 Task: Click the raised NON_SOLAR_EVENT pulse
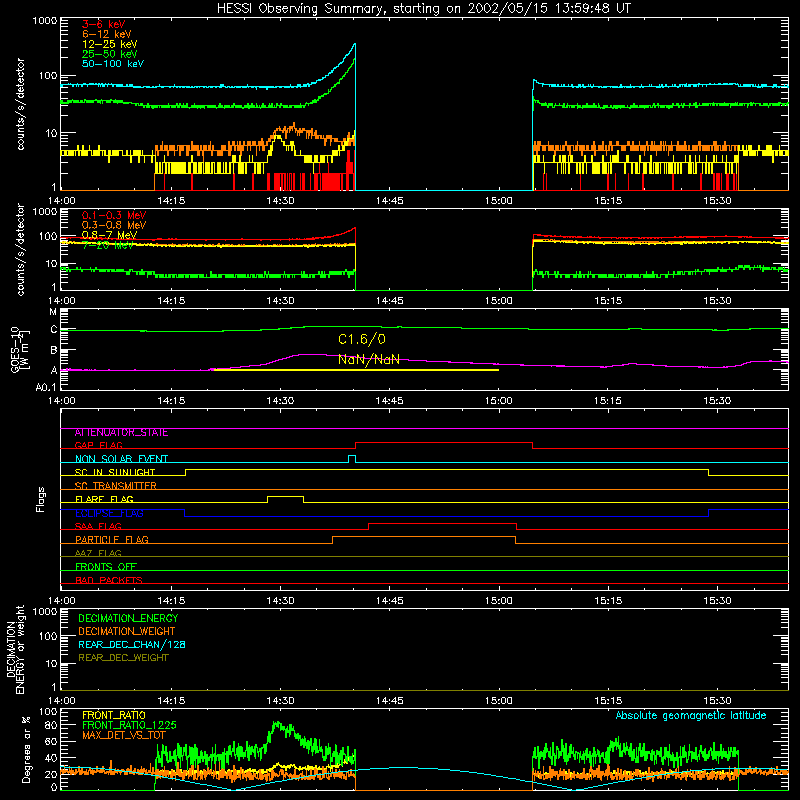coord(352,456)
